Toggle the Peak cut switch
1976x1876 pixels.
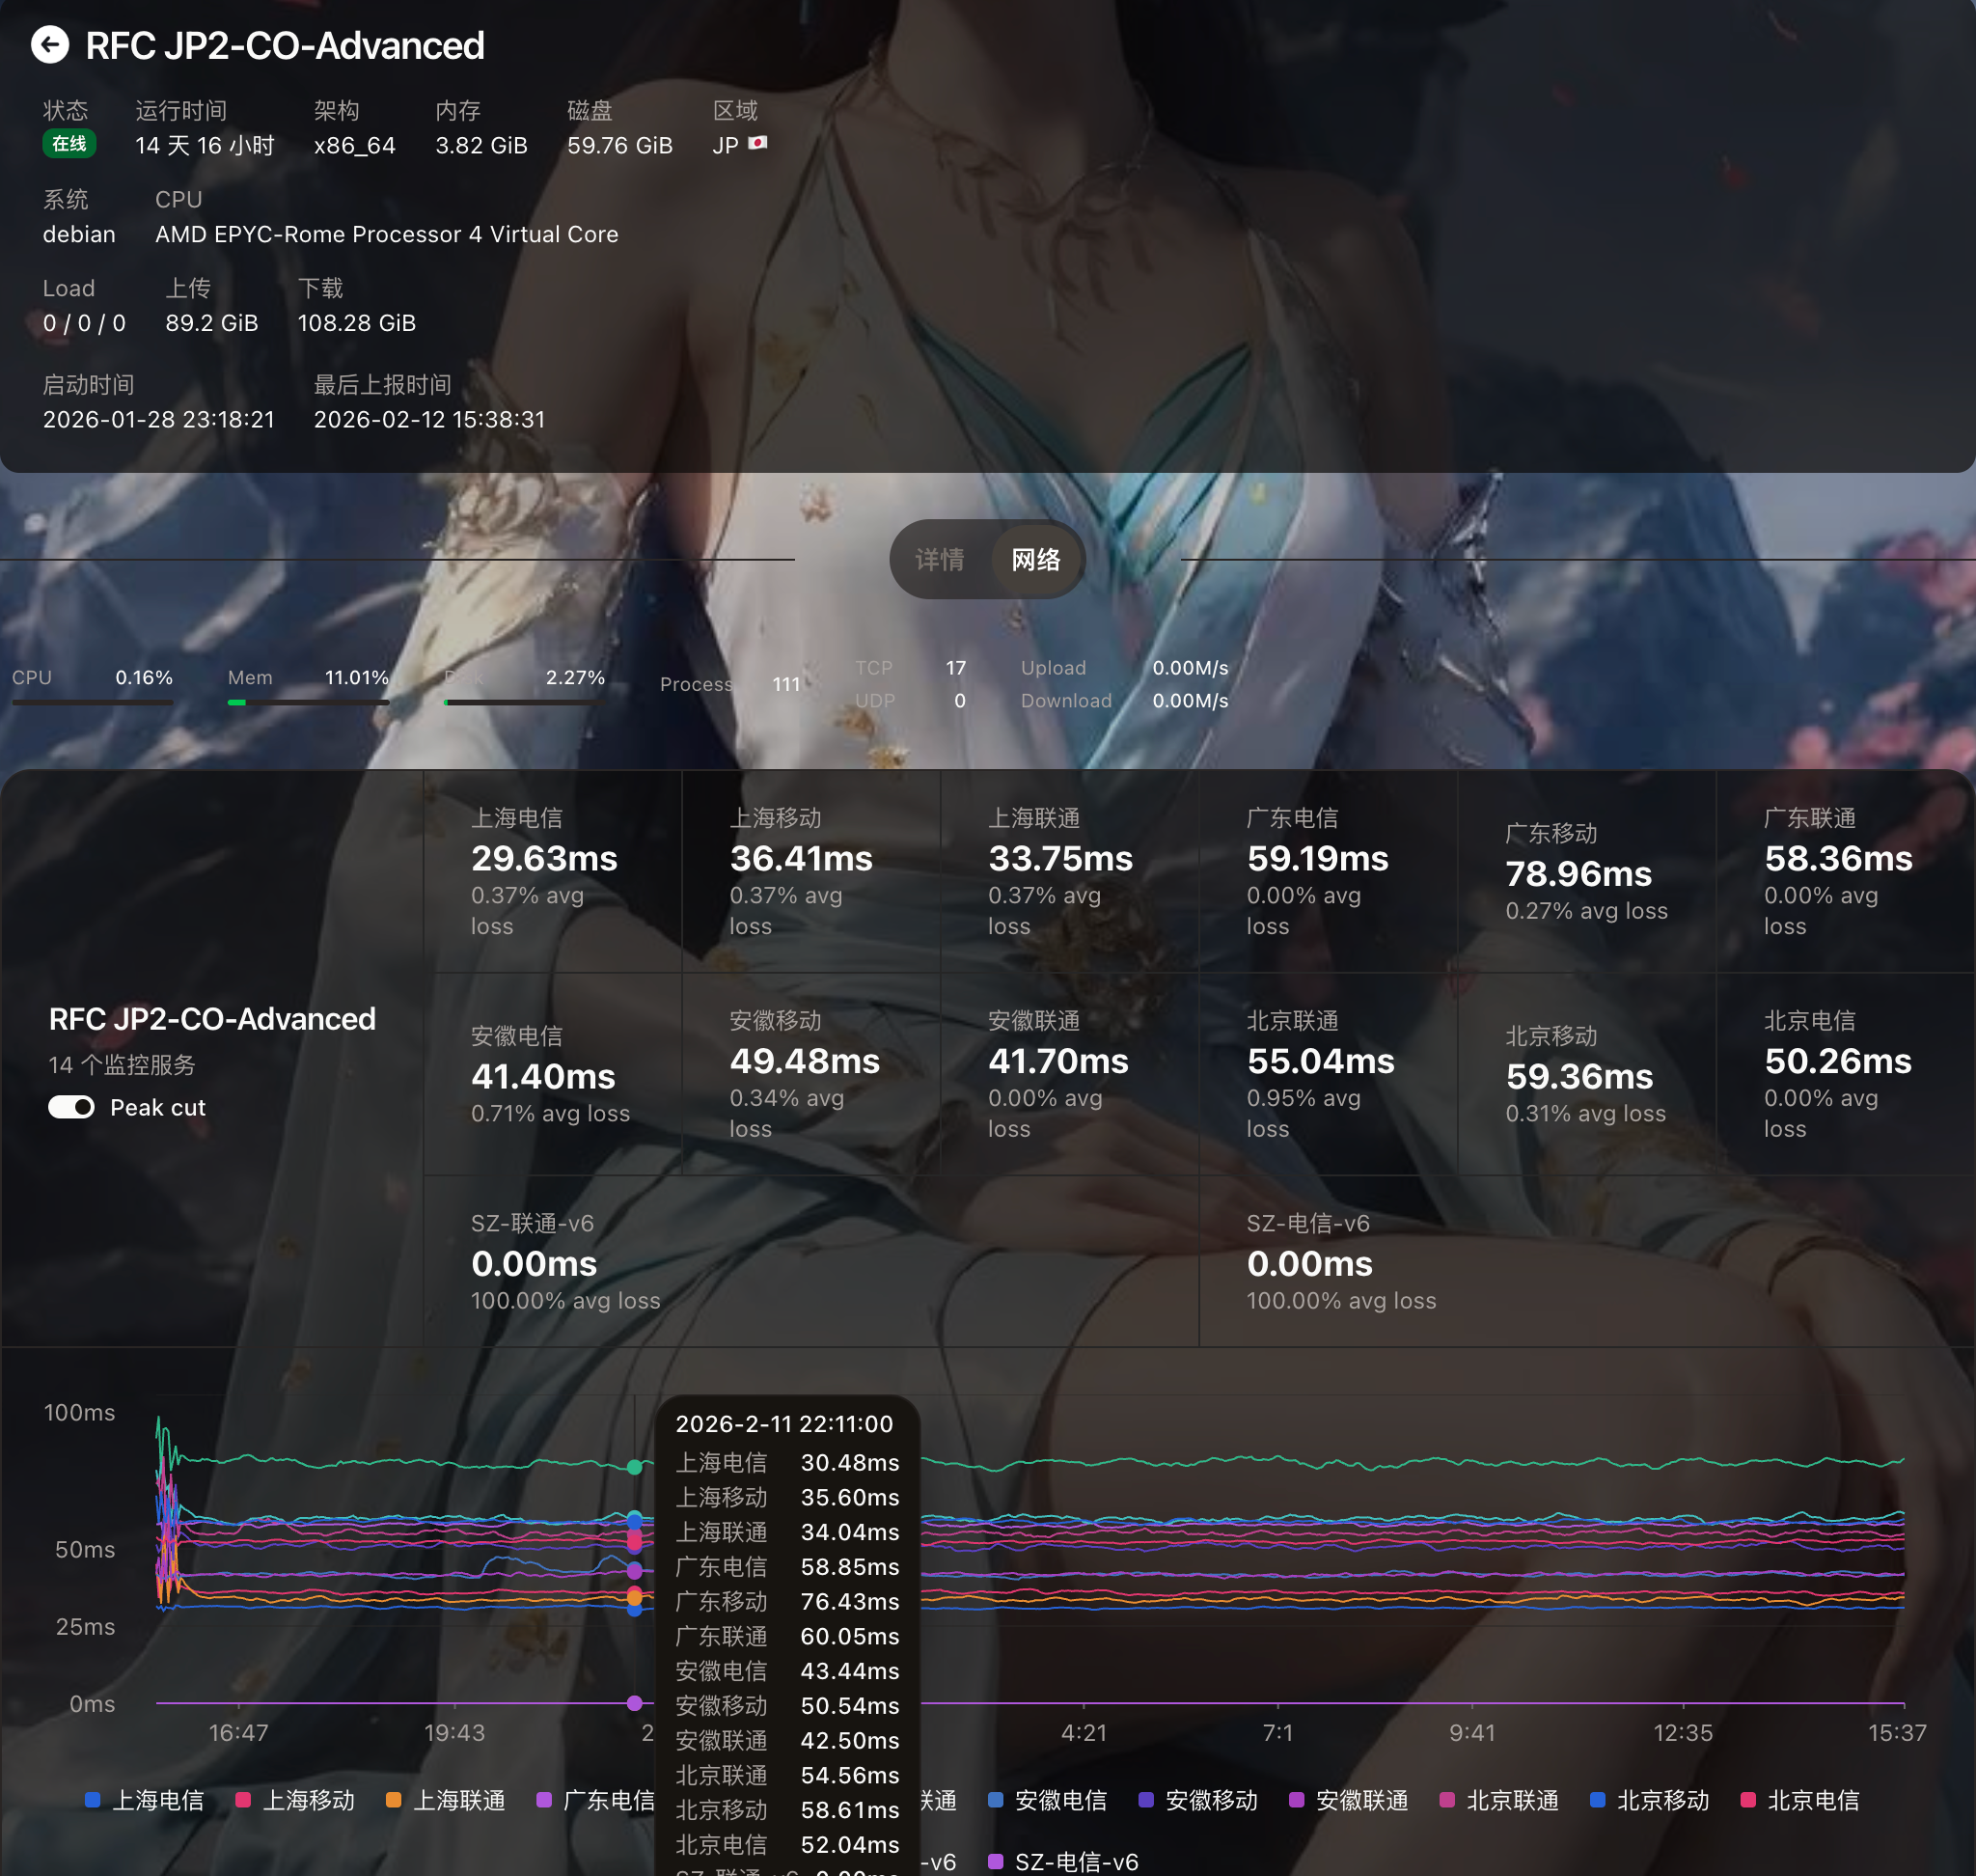point(71,1107)
